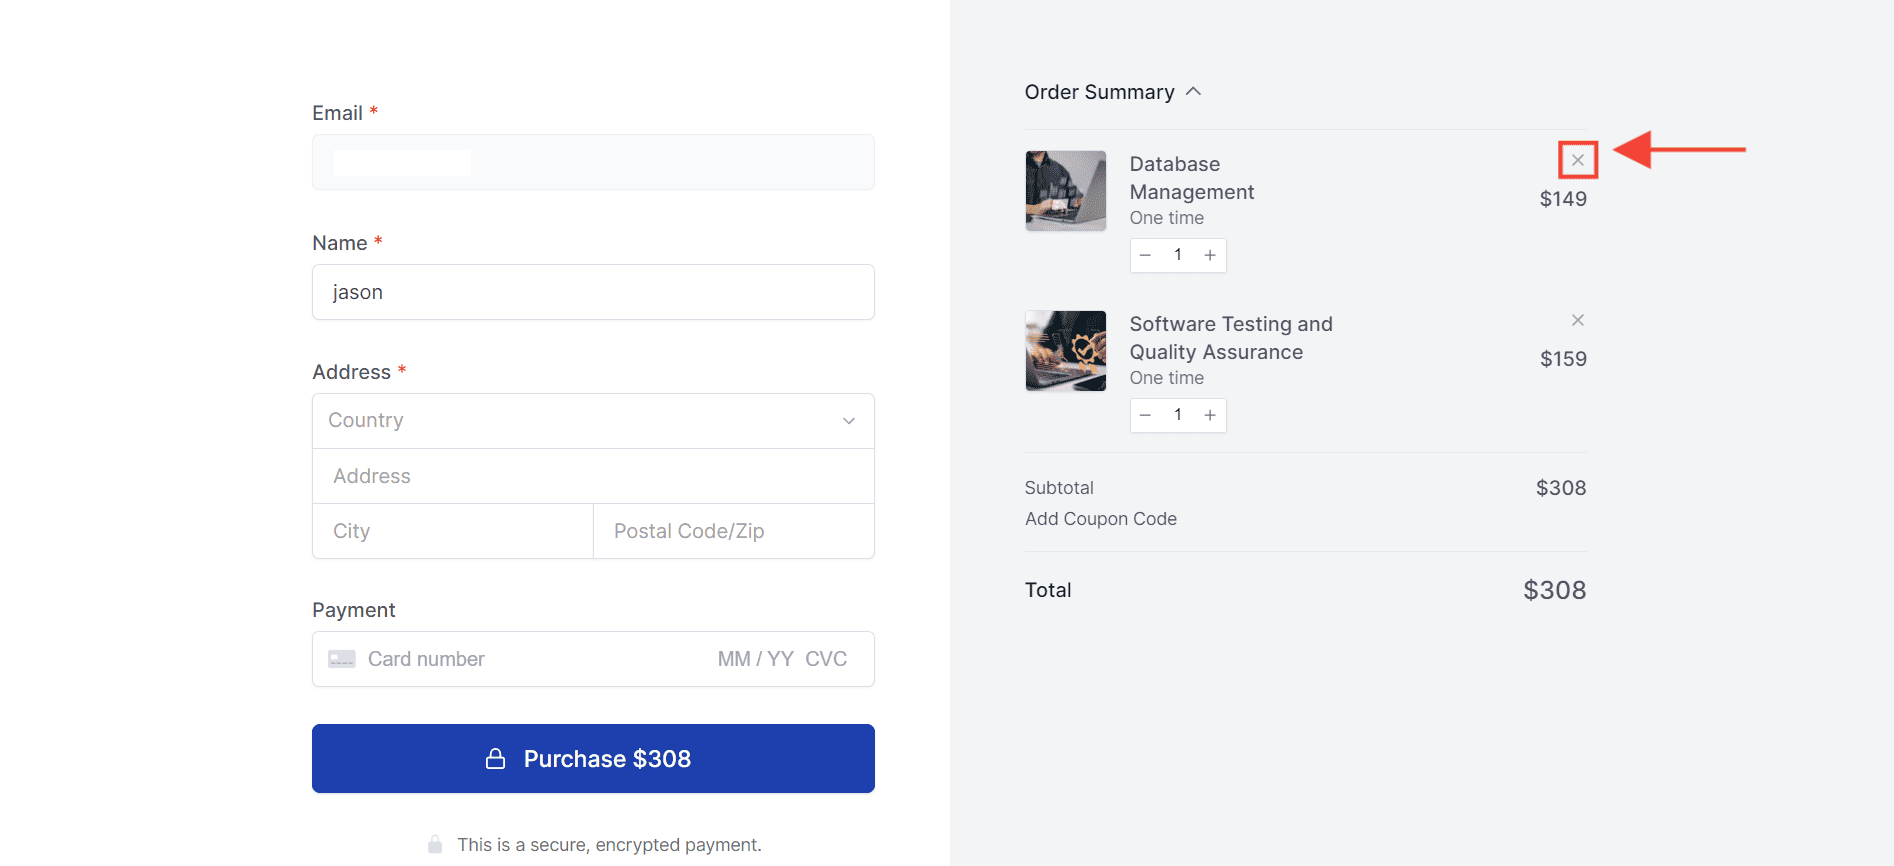Viewport: 1894px width, 866px height.
Task: Open the Country selection dropdown
Action: coord(593,420)
